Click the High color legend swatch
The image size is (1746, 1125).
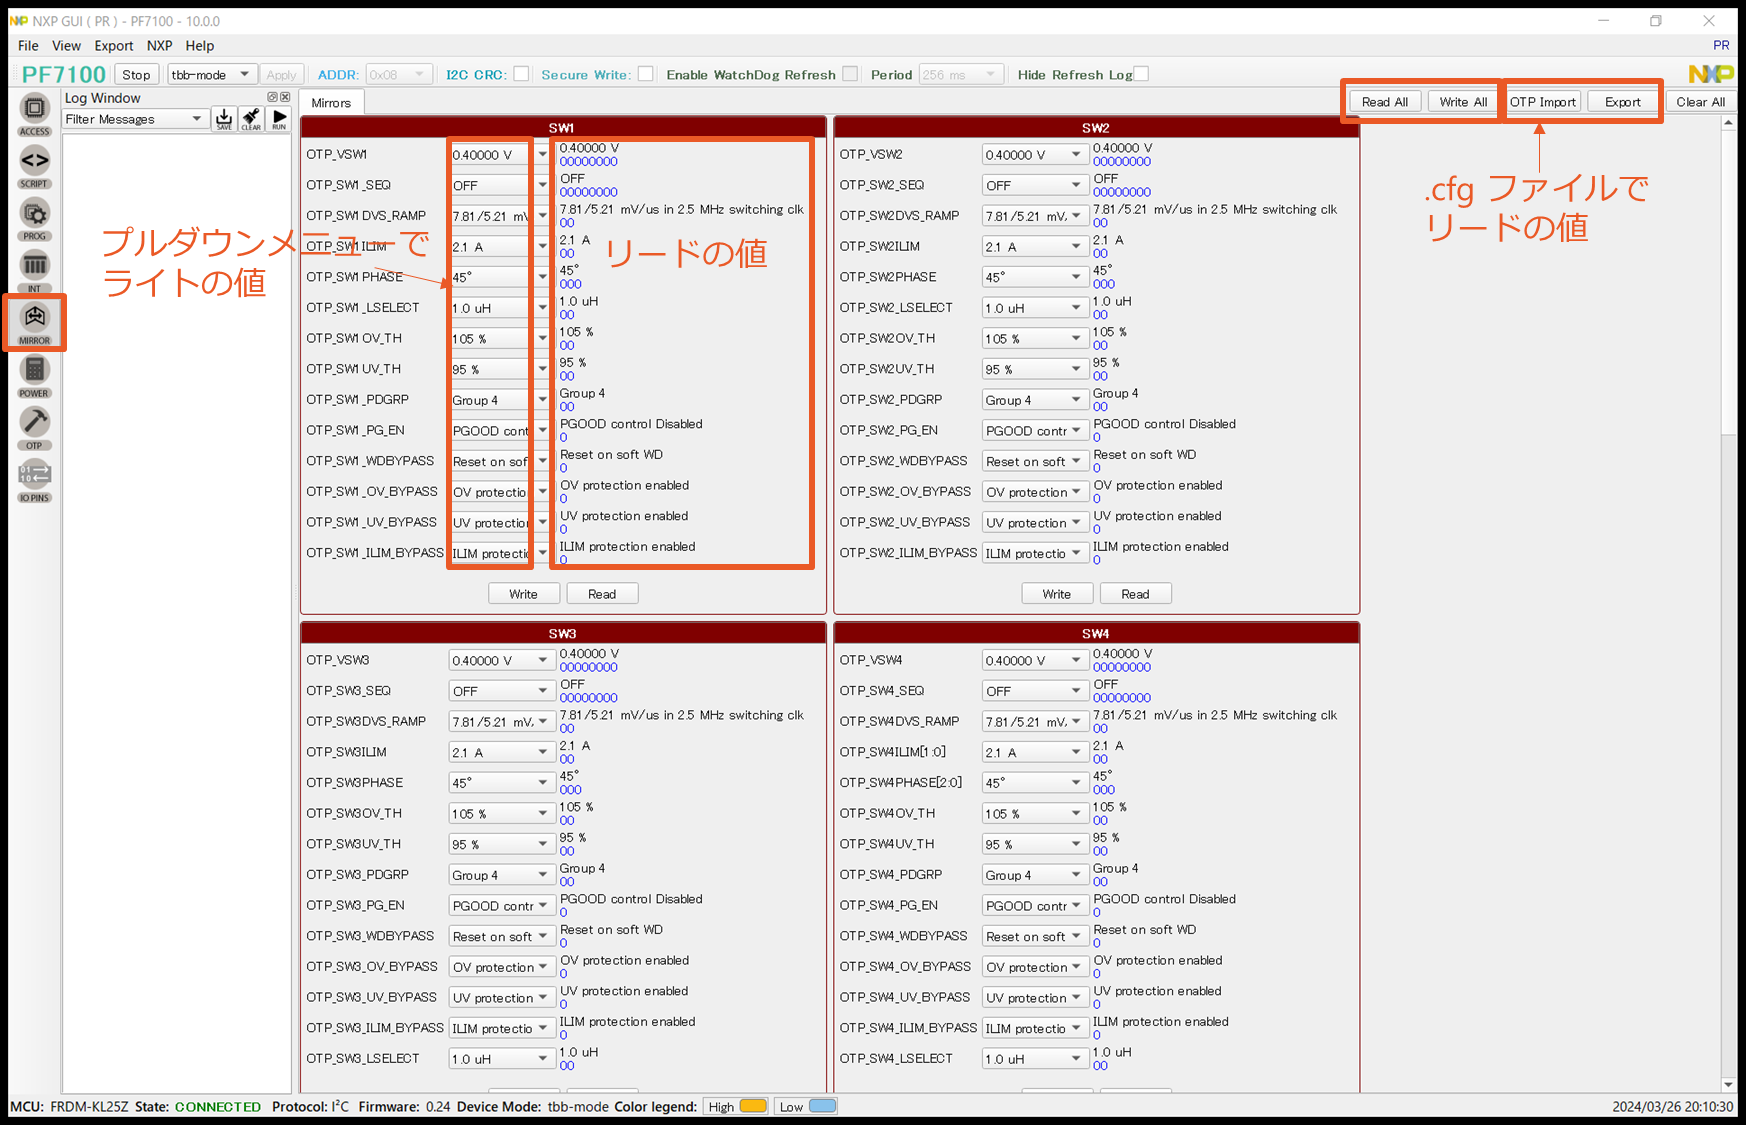point(753,1106)
